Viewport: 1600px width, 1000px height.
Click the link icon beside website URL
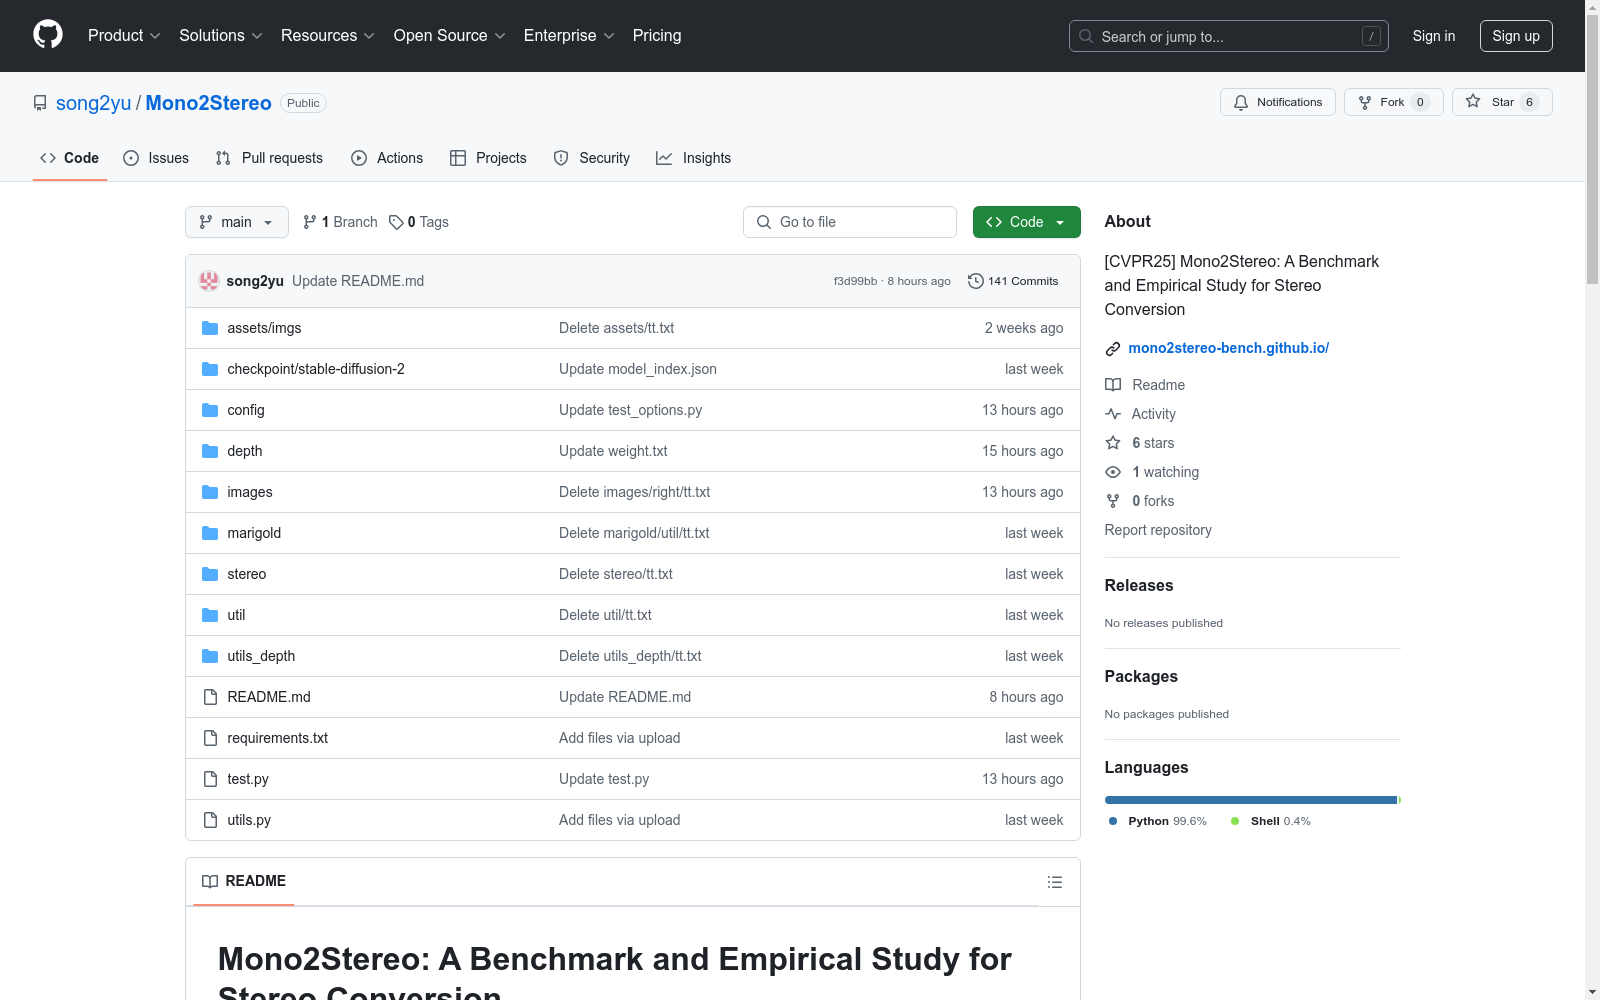[1112, 349]
